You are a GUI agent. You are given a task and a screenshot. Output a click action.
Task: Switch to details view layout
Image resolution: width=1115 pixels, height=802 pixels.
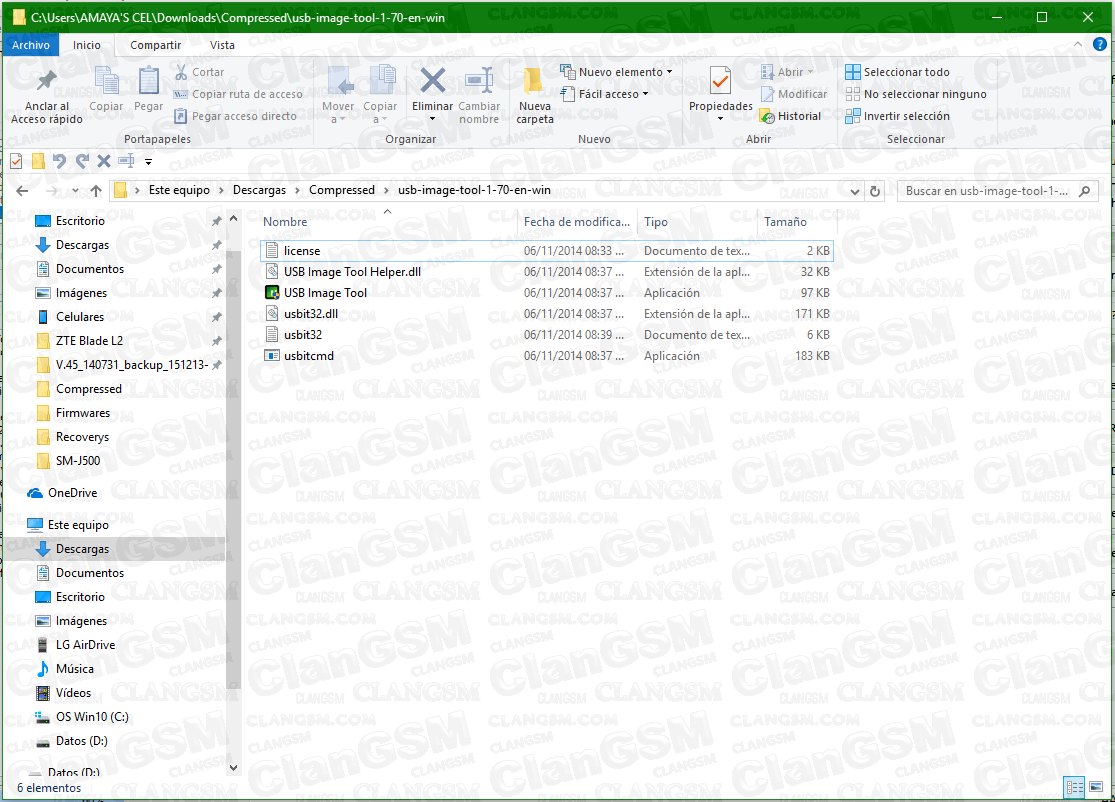(x=1074, y=787)
